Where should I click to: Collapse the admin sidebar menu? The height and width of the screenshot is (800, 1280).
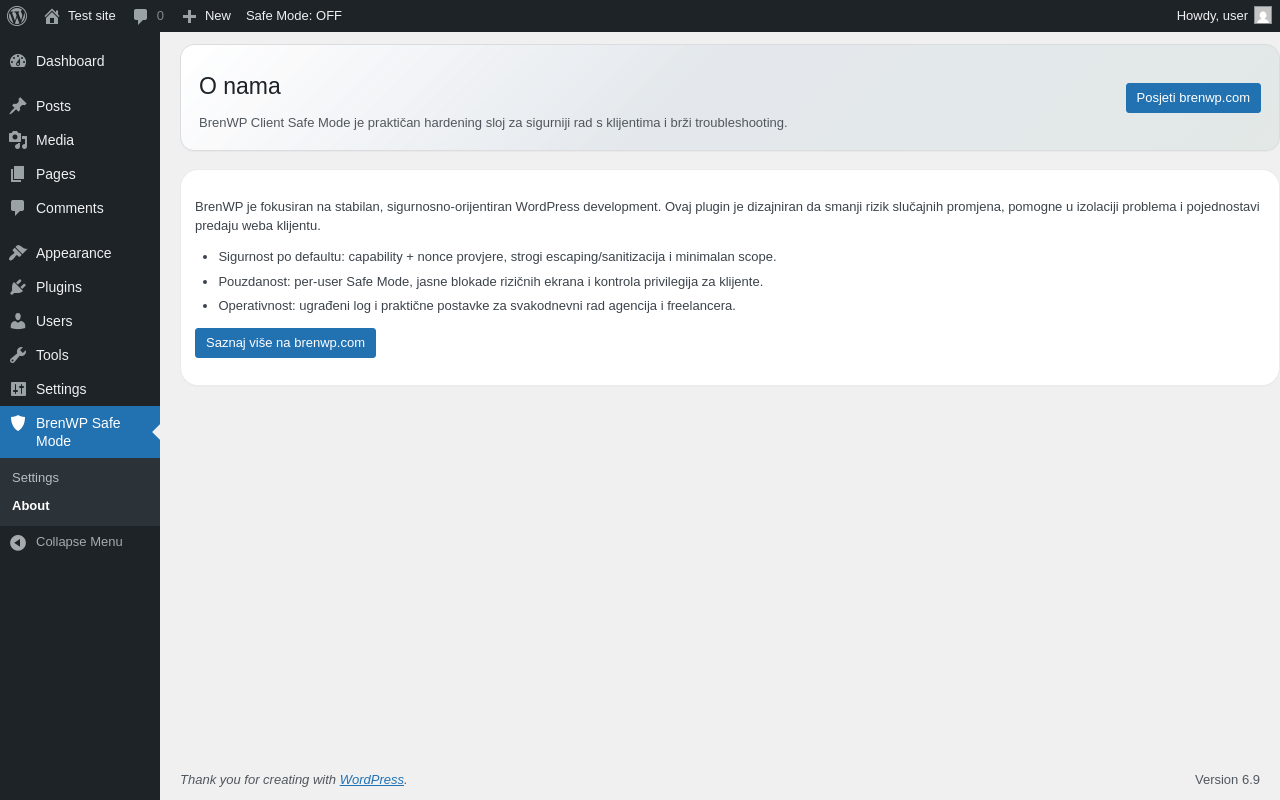[79, 542]
